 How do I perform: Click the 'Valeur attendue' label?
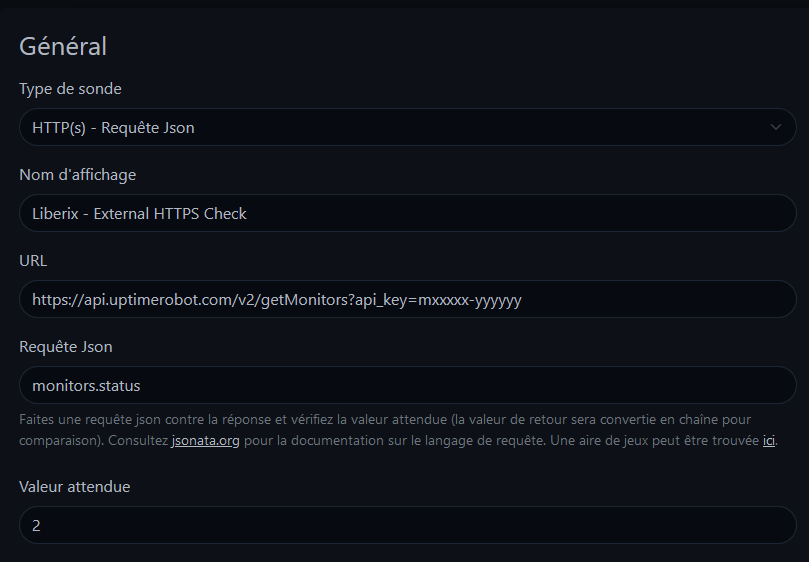74,487
